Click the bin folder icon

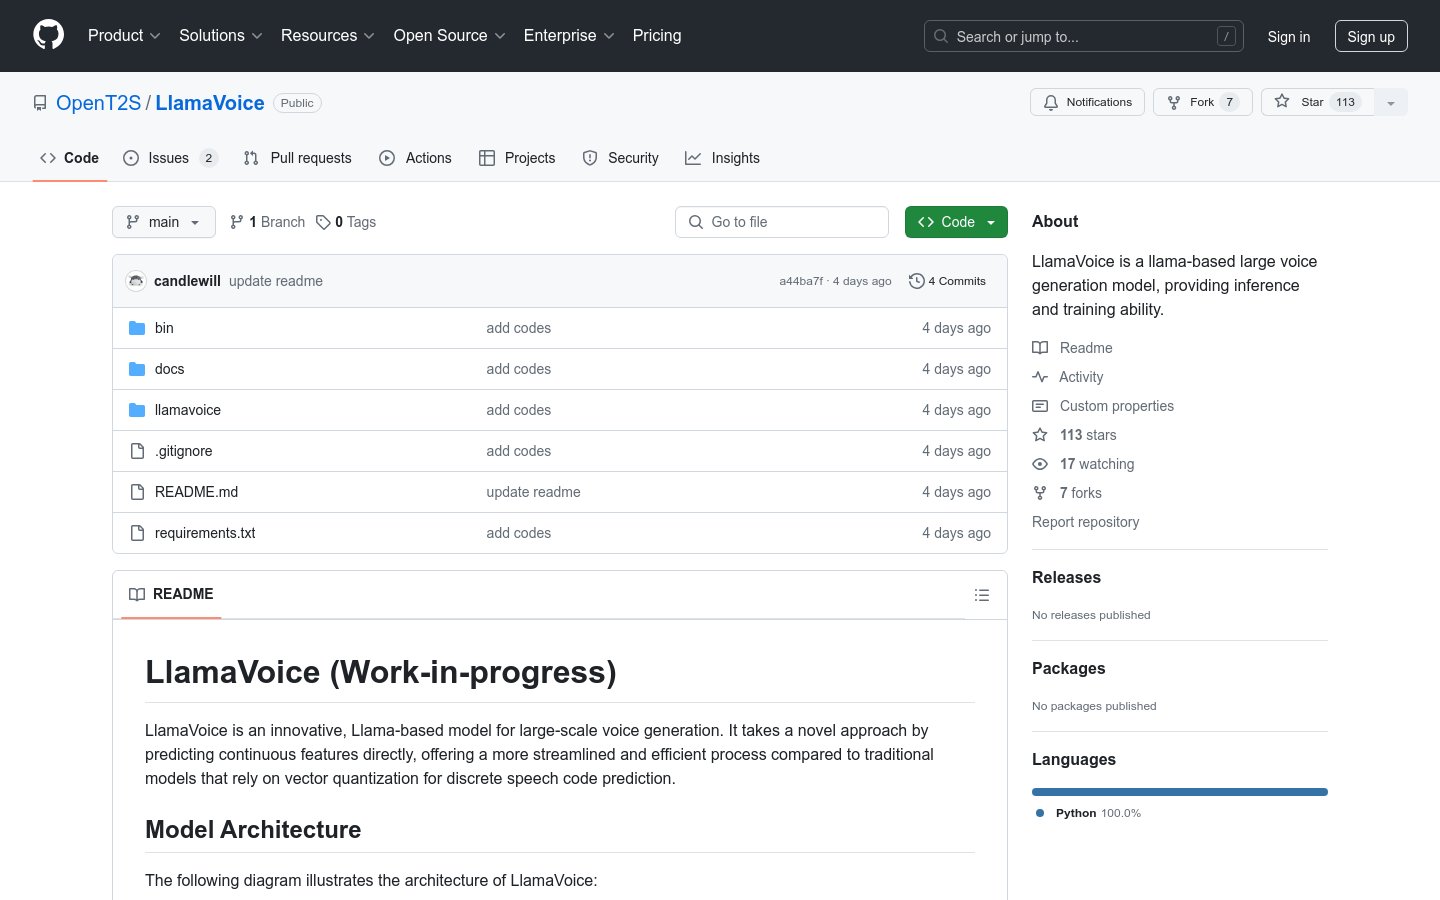137,328
